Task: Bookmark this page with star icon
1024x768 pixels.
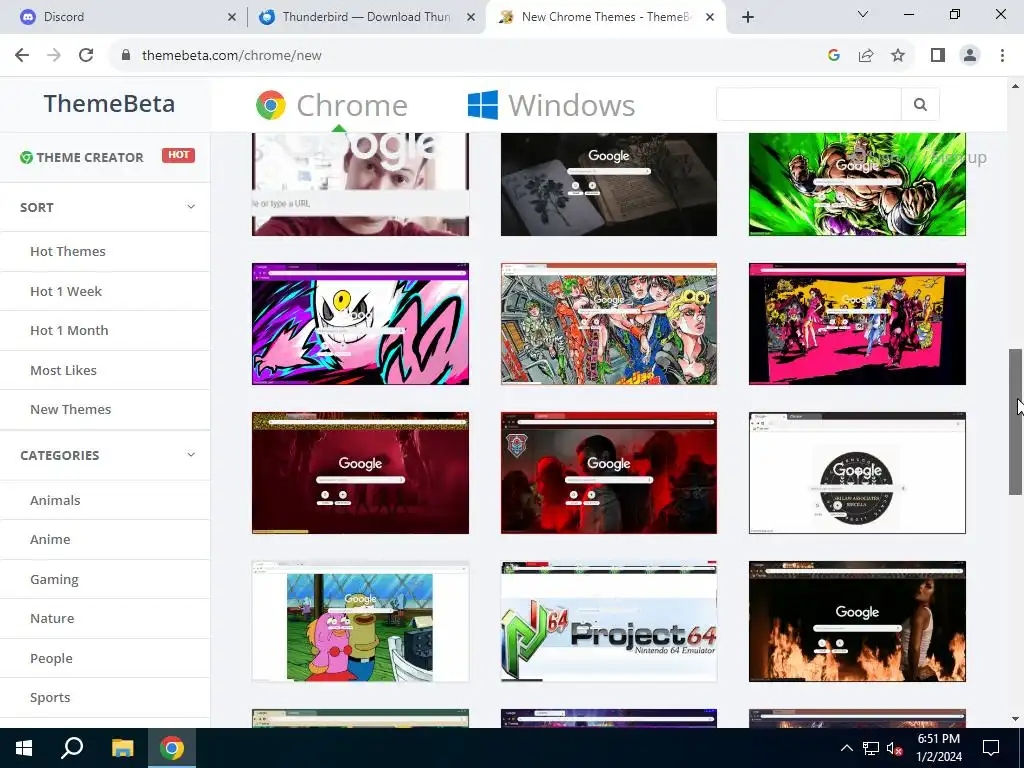Action: pos(898,56)
